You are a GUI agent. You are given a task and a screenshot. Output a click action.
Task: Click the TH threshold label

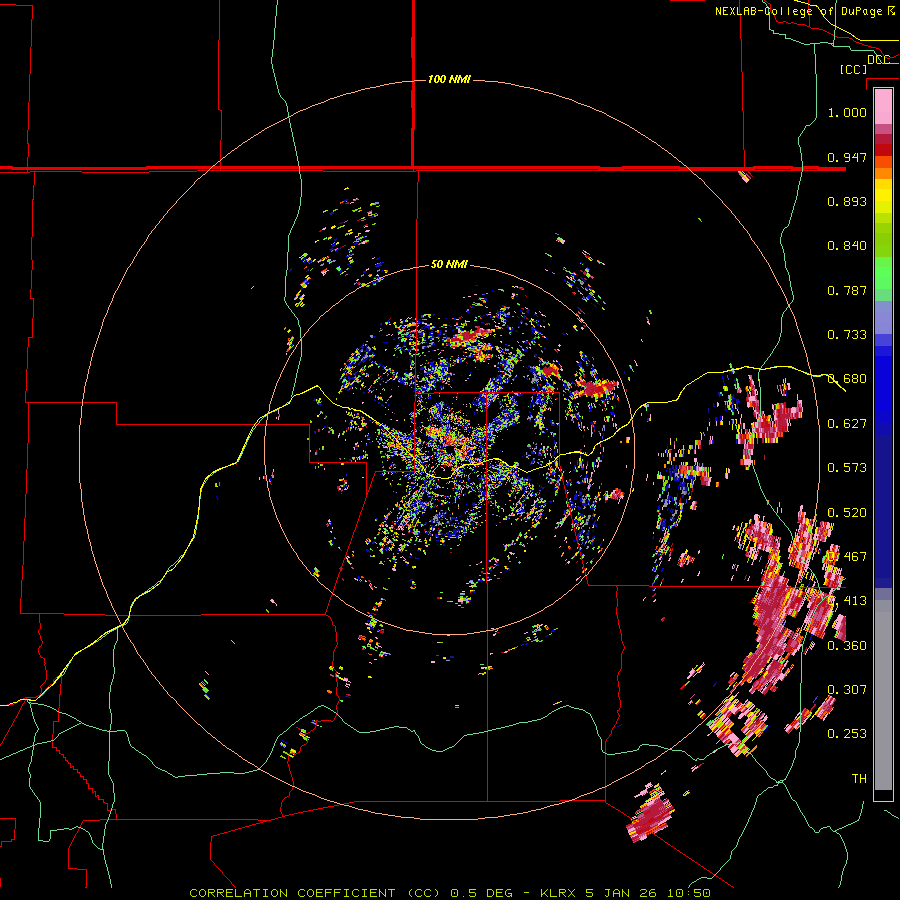[859, 778]
